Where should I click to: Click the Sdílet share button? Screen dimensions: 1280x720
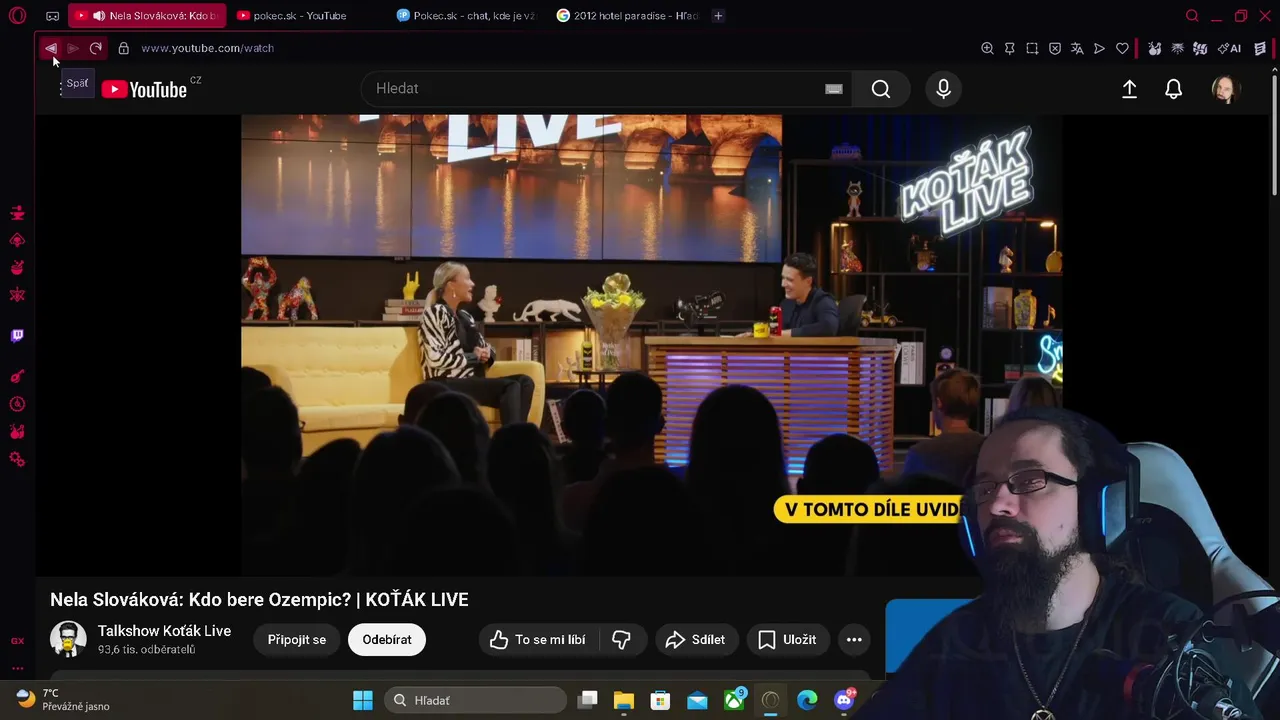[x=695, y=640]
